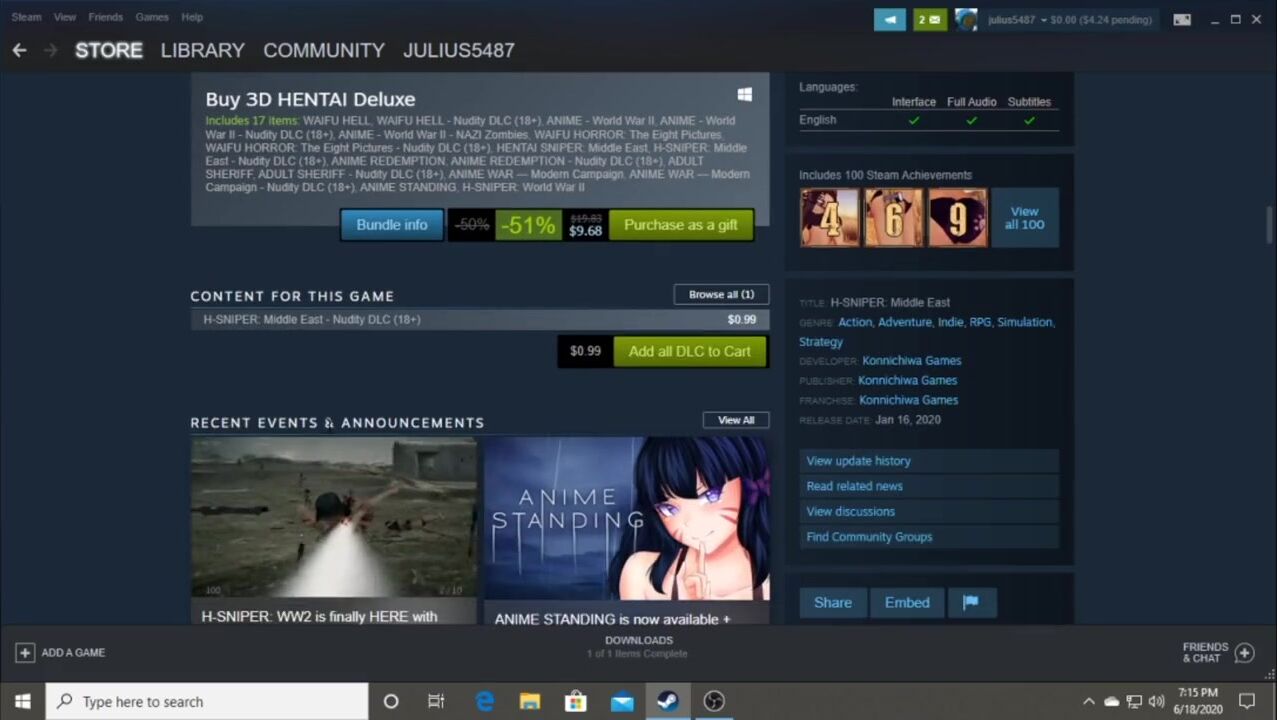Click the Bundle info button
The width and height of the screenshot is (1277, 720).
(391, 225)
